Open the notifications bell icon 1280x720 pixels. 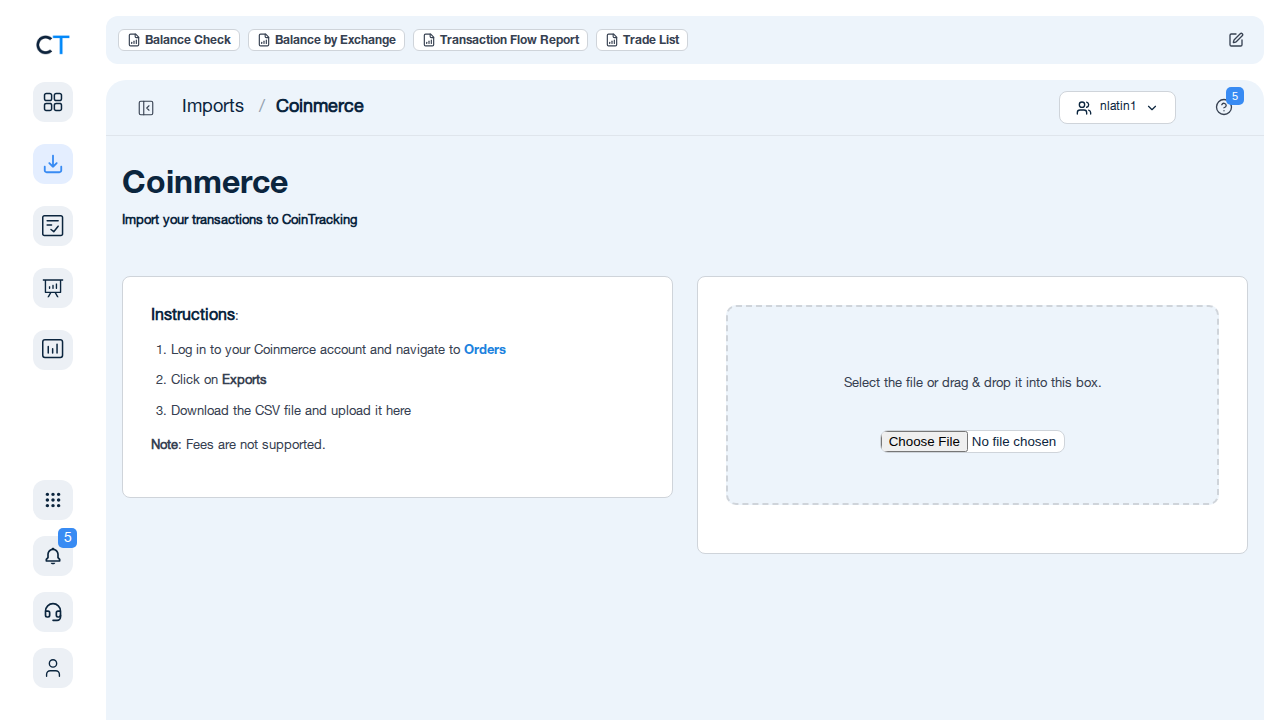coord(53,556)
